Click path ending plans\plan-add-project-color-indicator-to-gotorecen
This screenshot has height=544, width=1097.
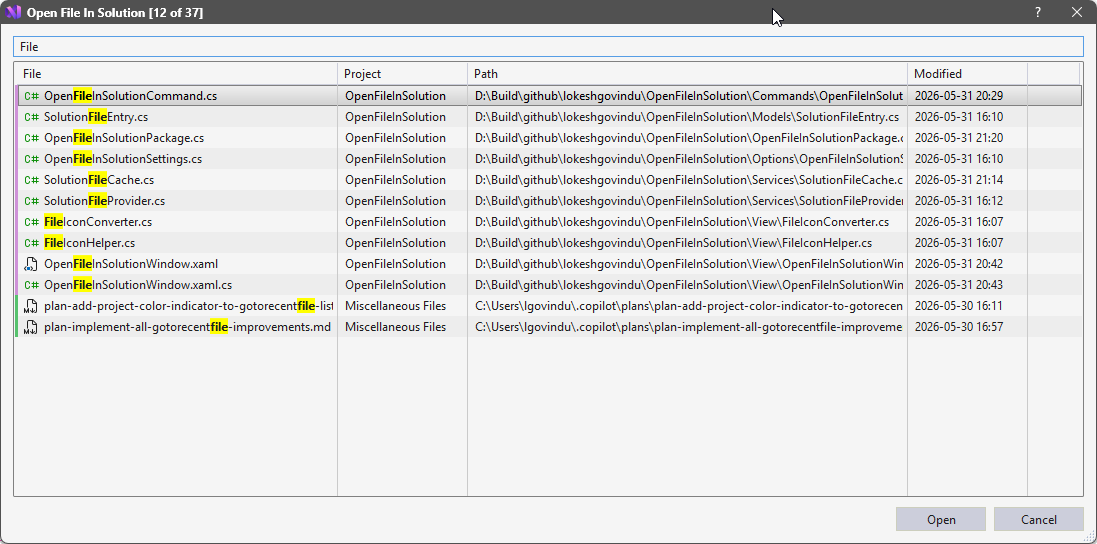coord(688,306)
